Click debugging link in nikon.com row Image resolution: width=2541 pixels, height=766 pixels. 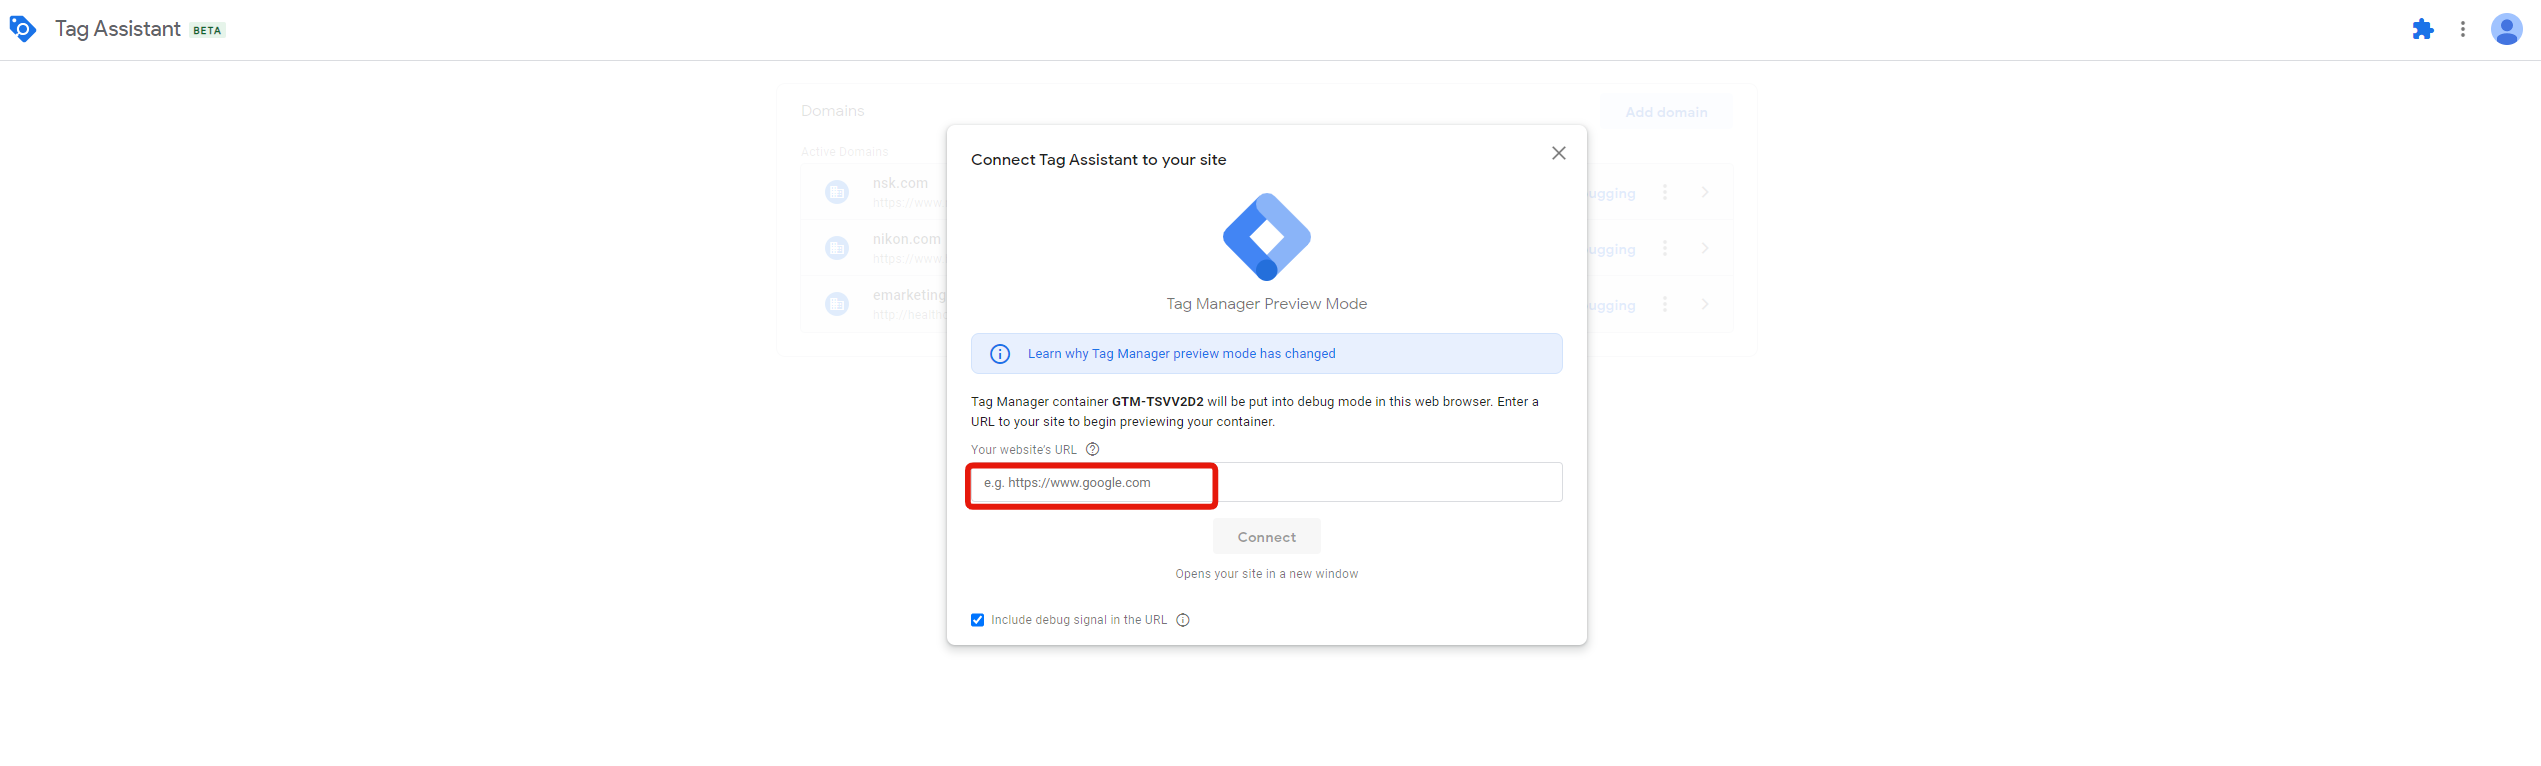pyautogui.click(x=1611, y=250)
